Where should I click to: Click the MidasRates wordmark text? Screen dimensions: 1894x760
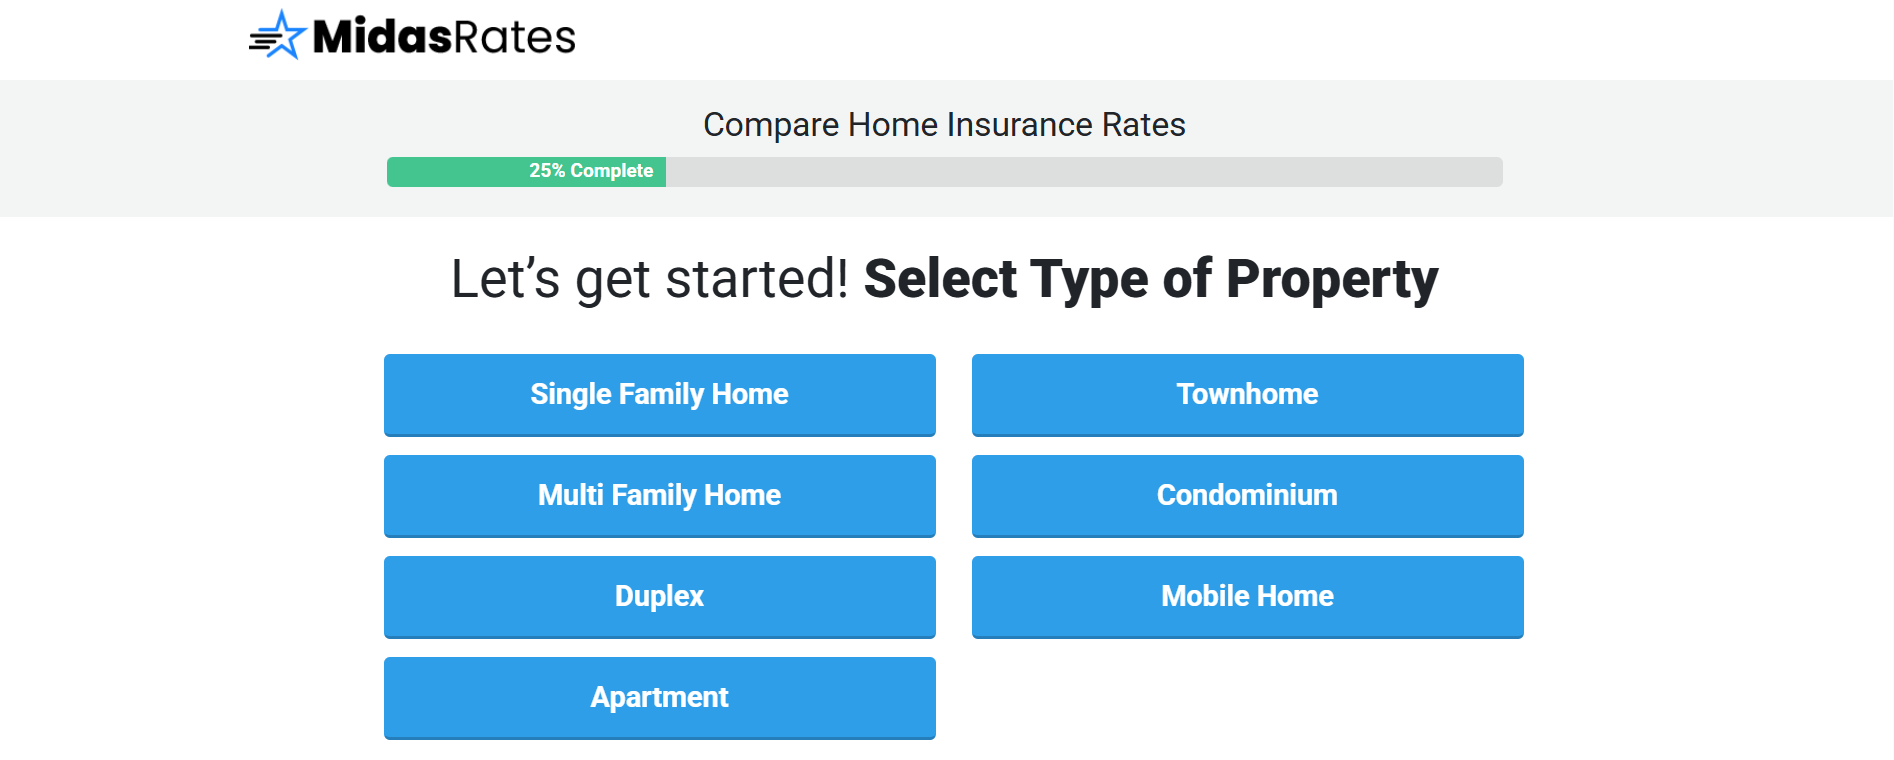click(x=444, y=37)
